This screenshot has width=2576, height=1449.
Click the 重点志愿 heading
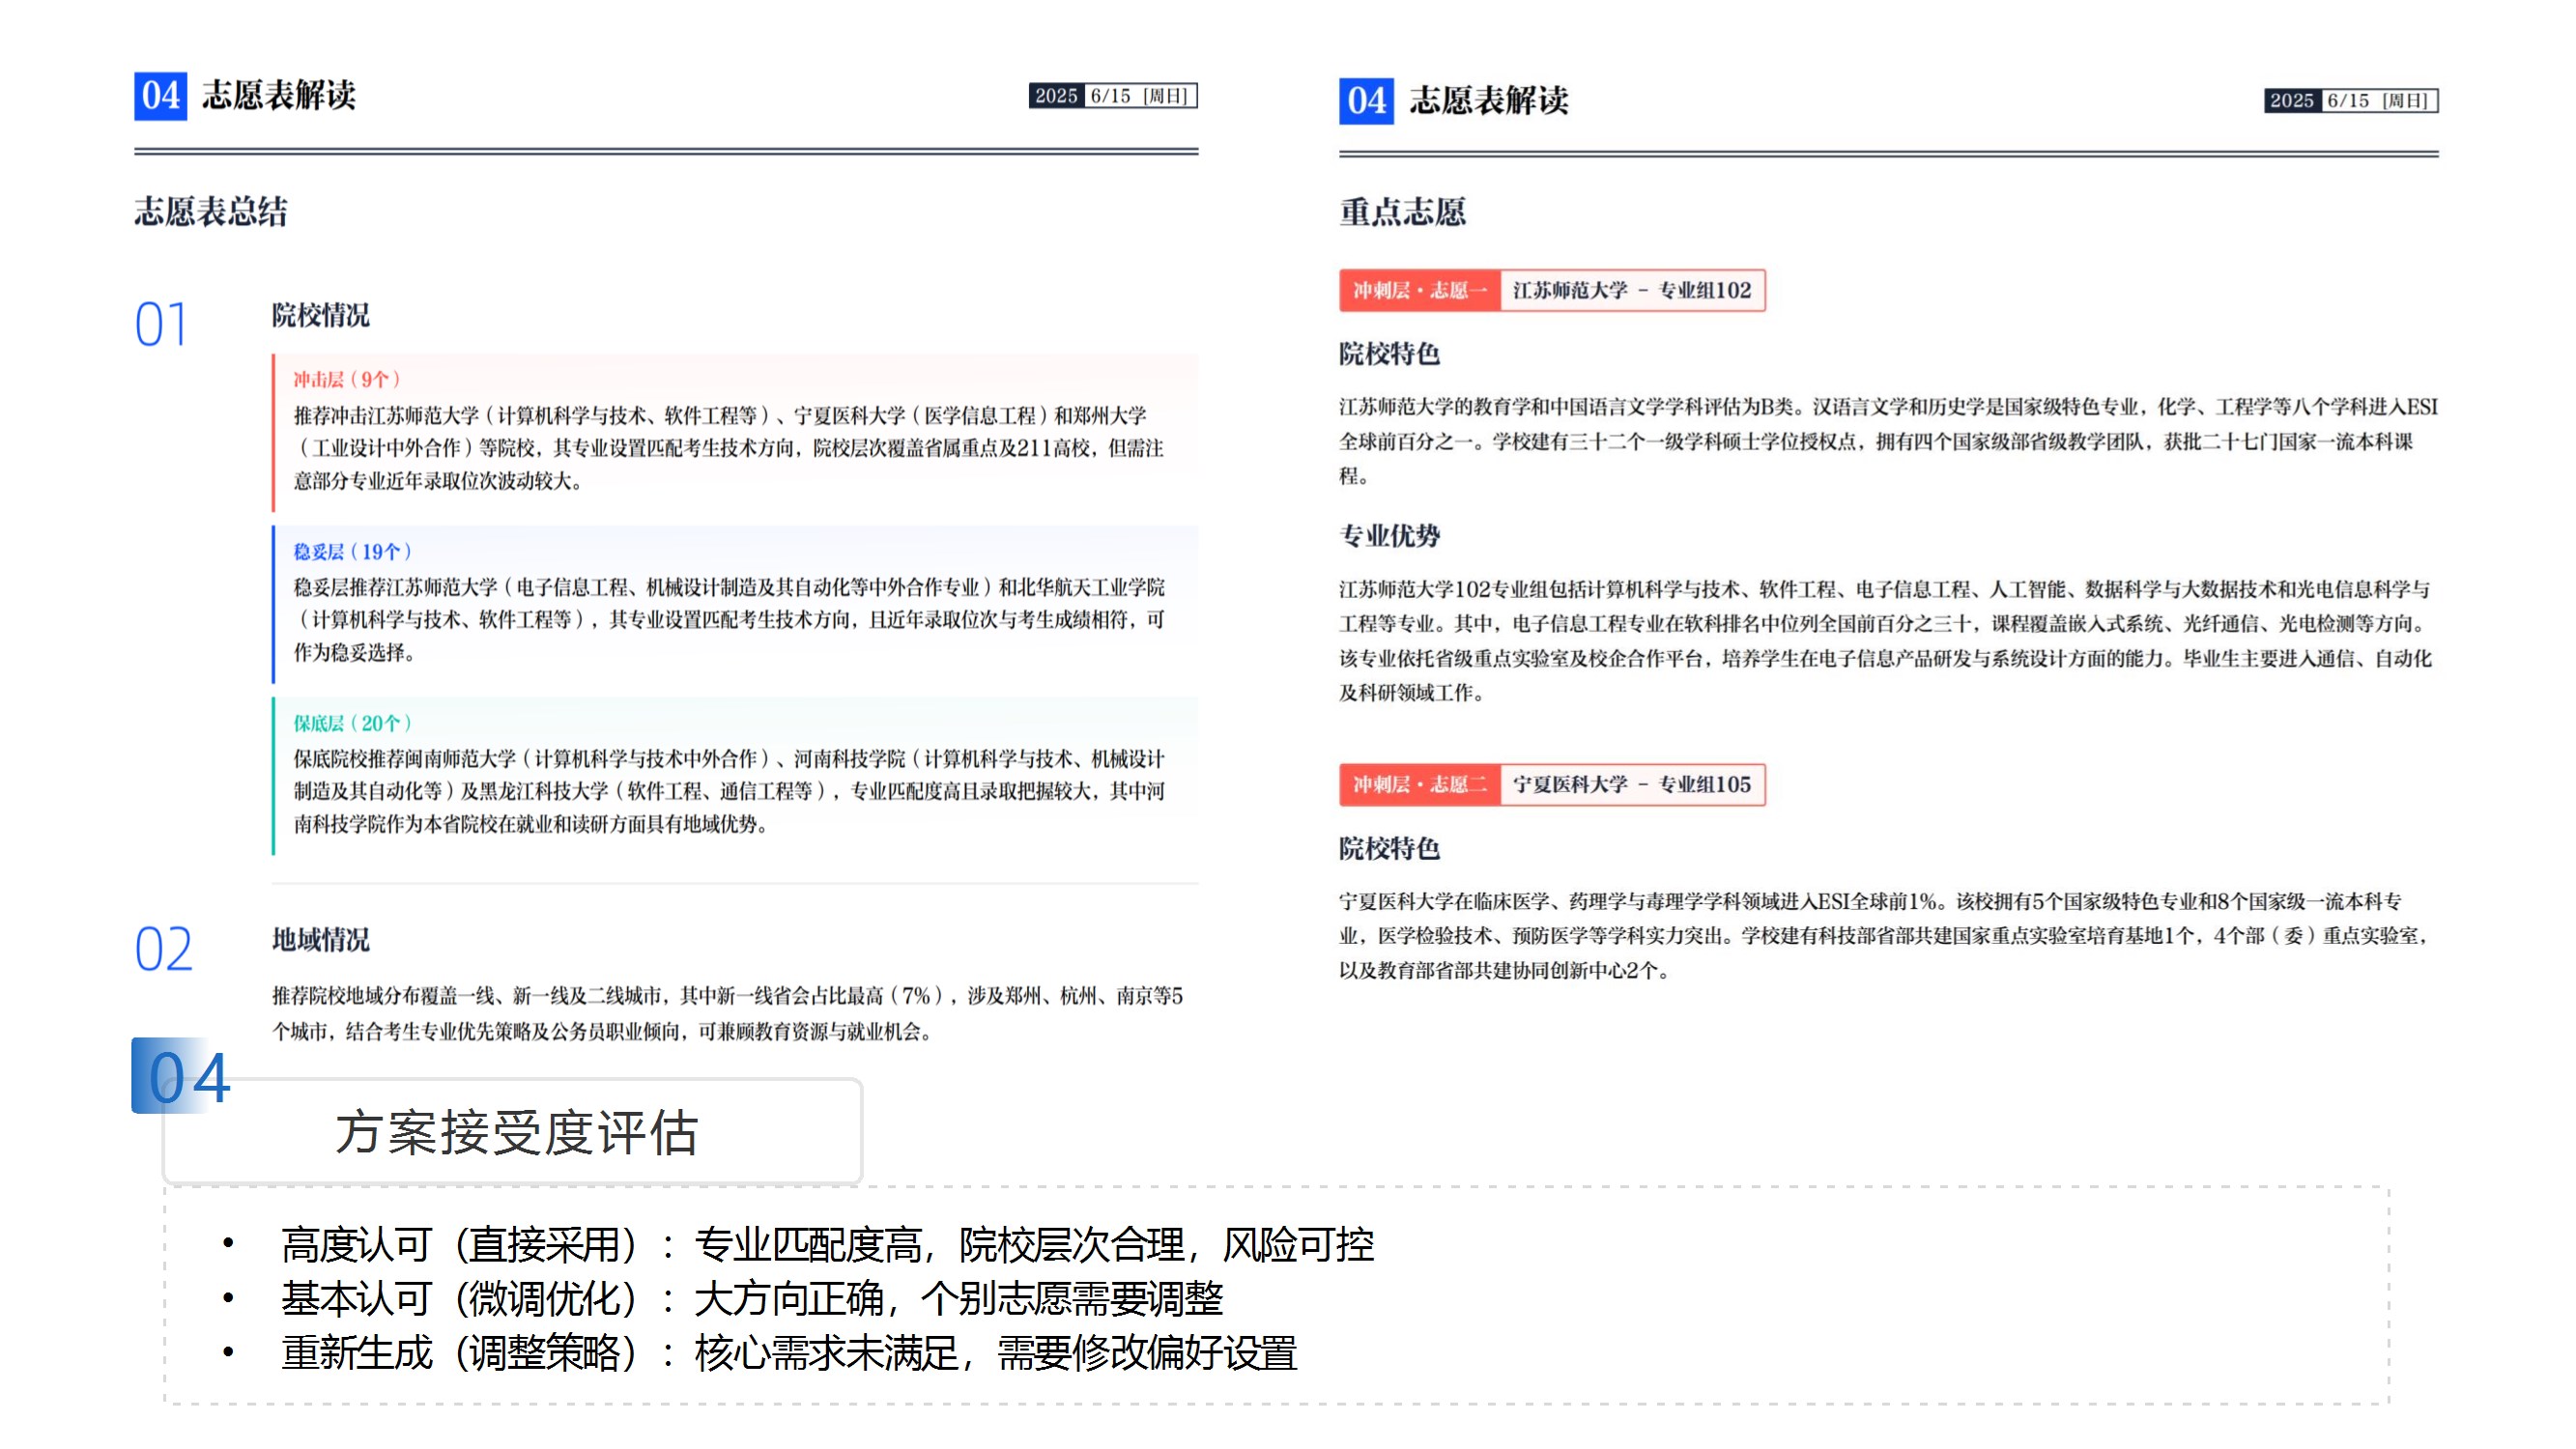tap(1402, 211)
